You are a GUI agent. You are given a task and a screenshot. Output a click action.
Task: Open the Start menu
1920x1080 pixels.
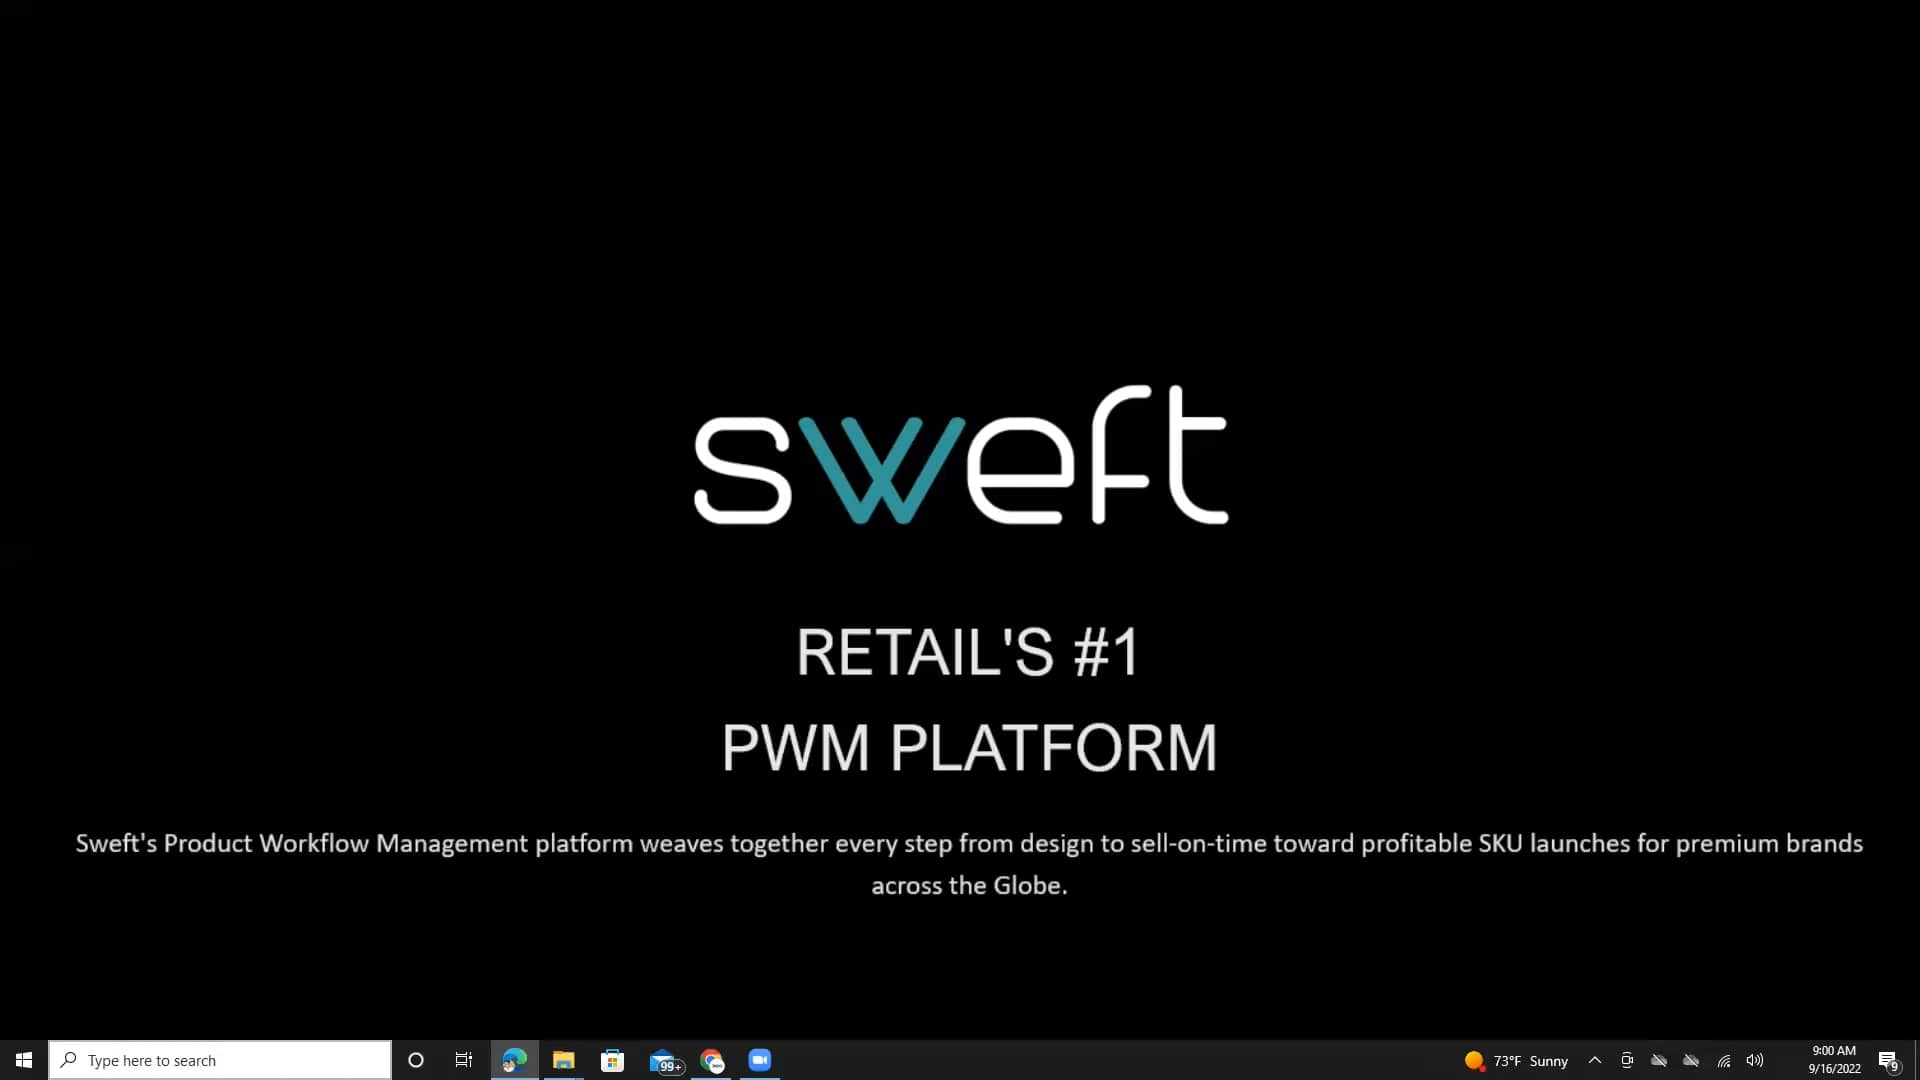[x=22, y=1060]
